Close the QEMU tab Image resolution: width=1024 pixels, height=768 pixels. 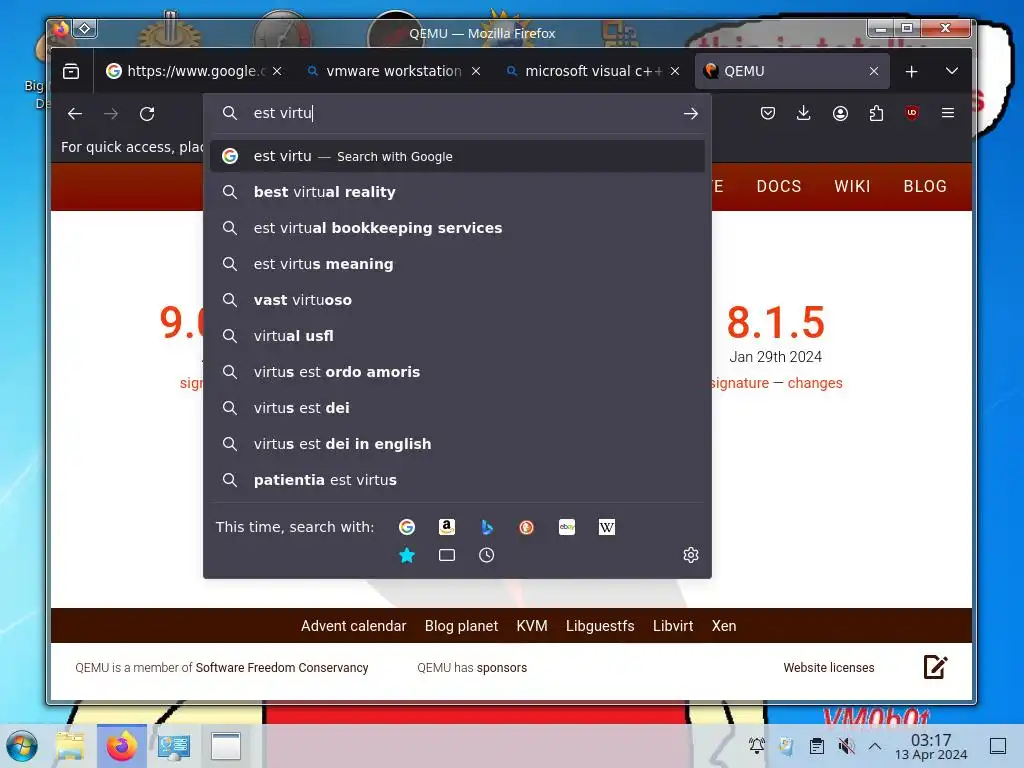coord(874,71)
